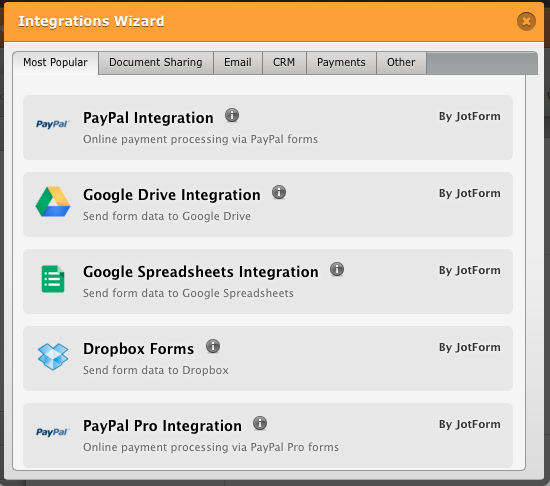Select the Most Popular tab
The width and height of the screenshot is (550, 486).
tap(55, 63)
